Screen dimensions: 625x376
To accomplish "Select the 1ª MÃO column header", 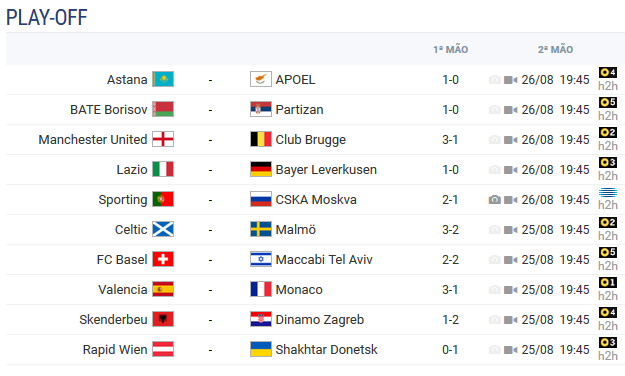I will tap(451, 49).
